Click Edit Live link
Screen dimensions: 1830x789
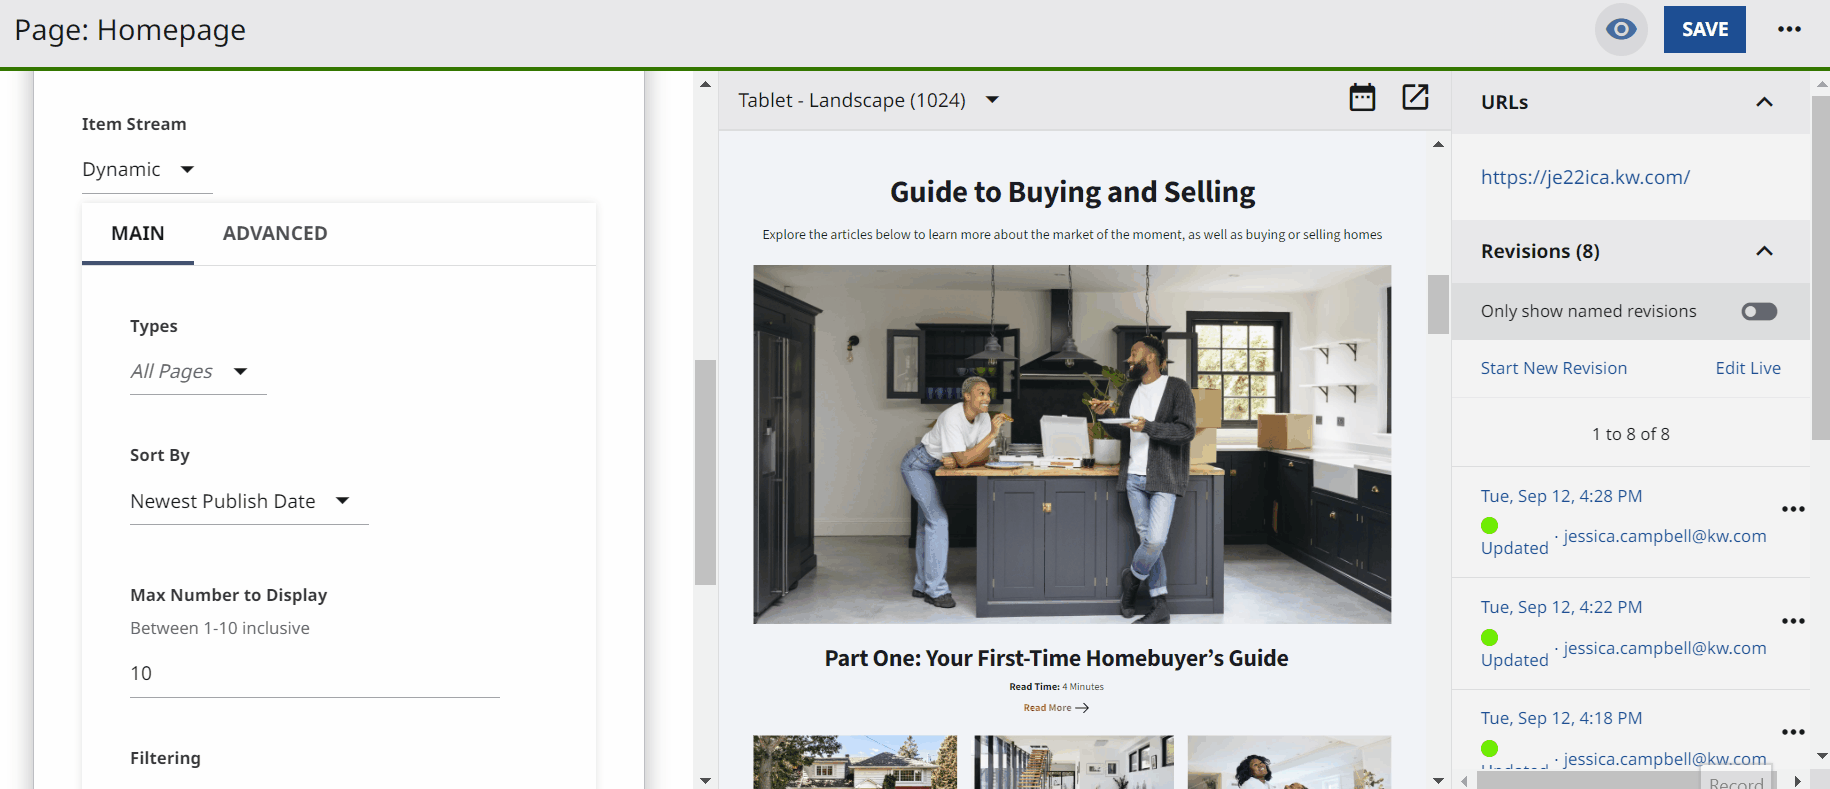click(x=1748, y=368)
